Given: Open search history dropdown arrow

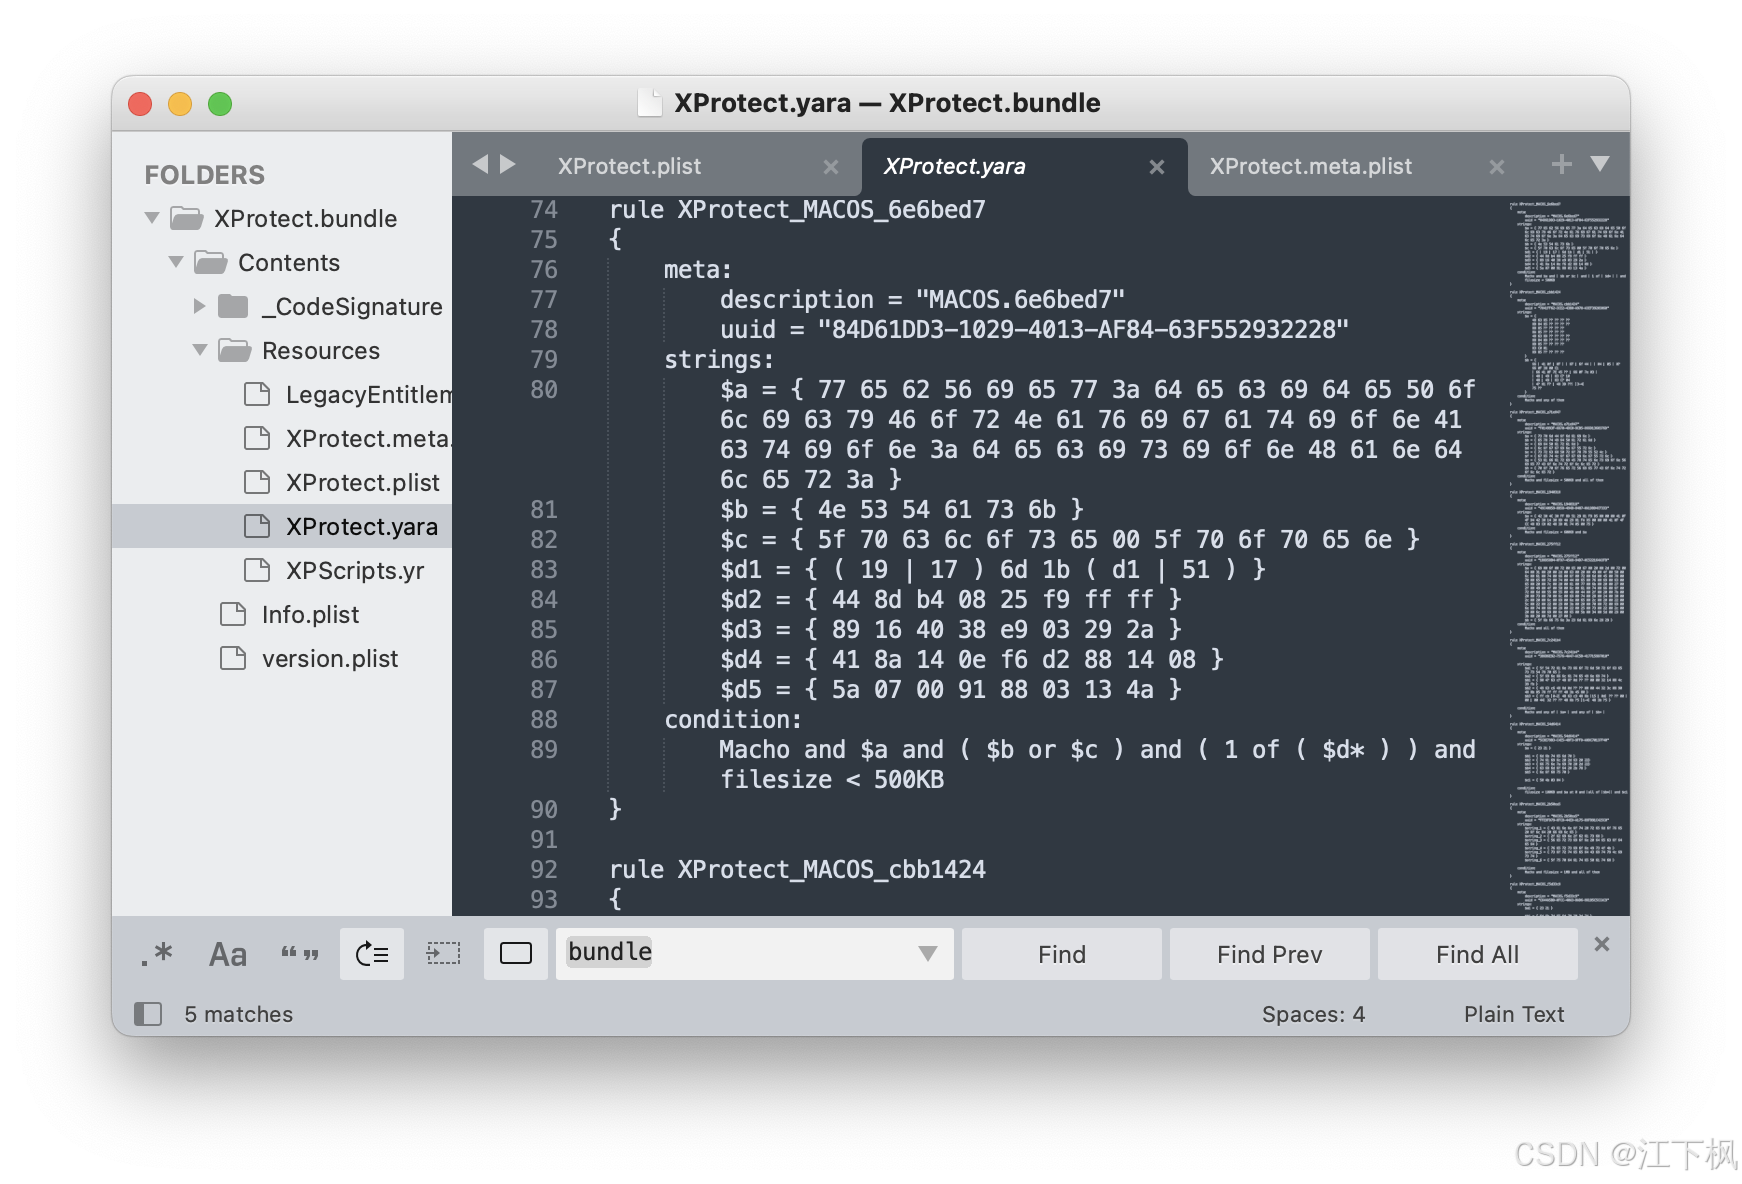Looking at the screenshot, I should (x=927, y=954).
